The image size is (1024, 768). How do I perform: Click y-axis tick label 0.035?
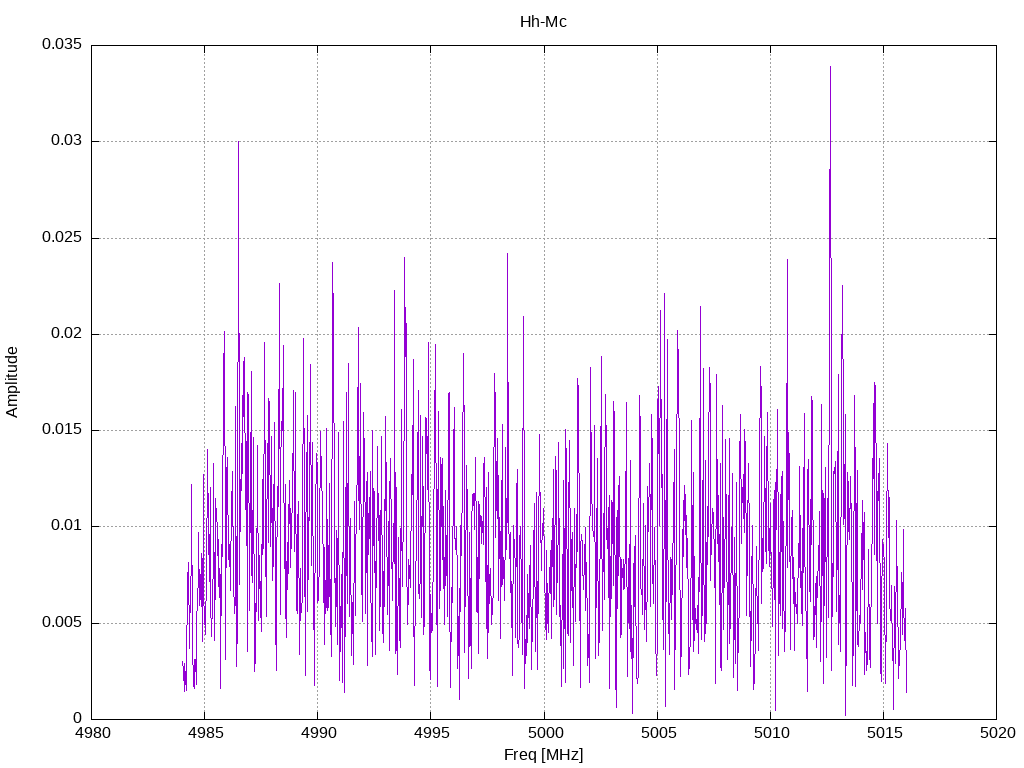click(62, 44)
